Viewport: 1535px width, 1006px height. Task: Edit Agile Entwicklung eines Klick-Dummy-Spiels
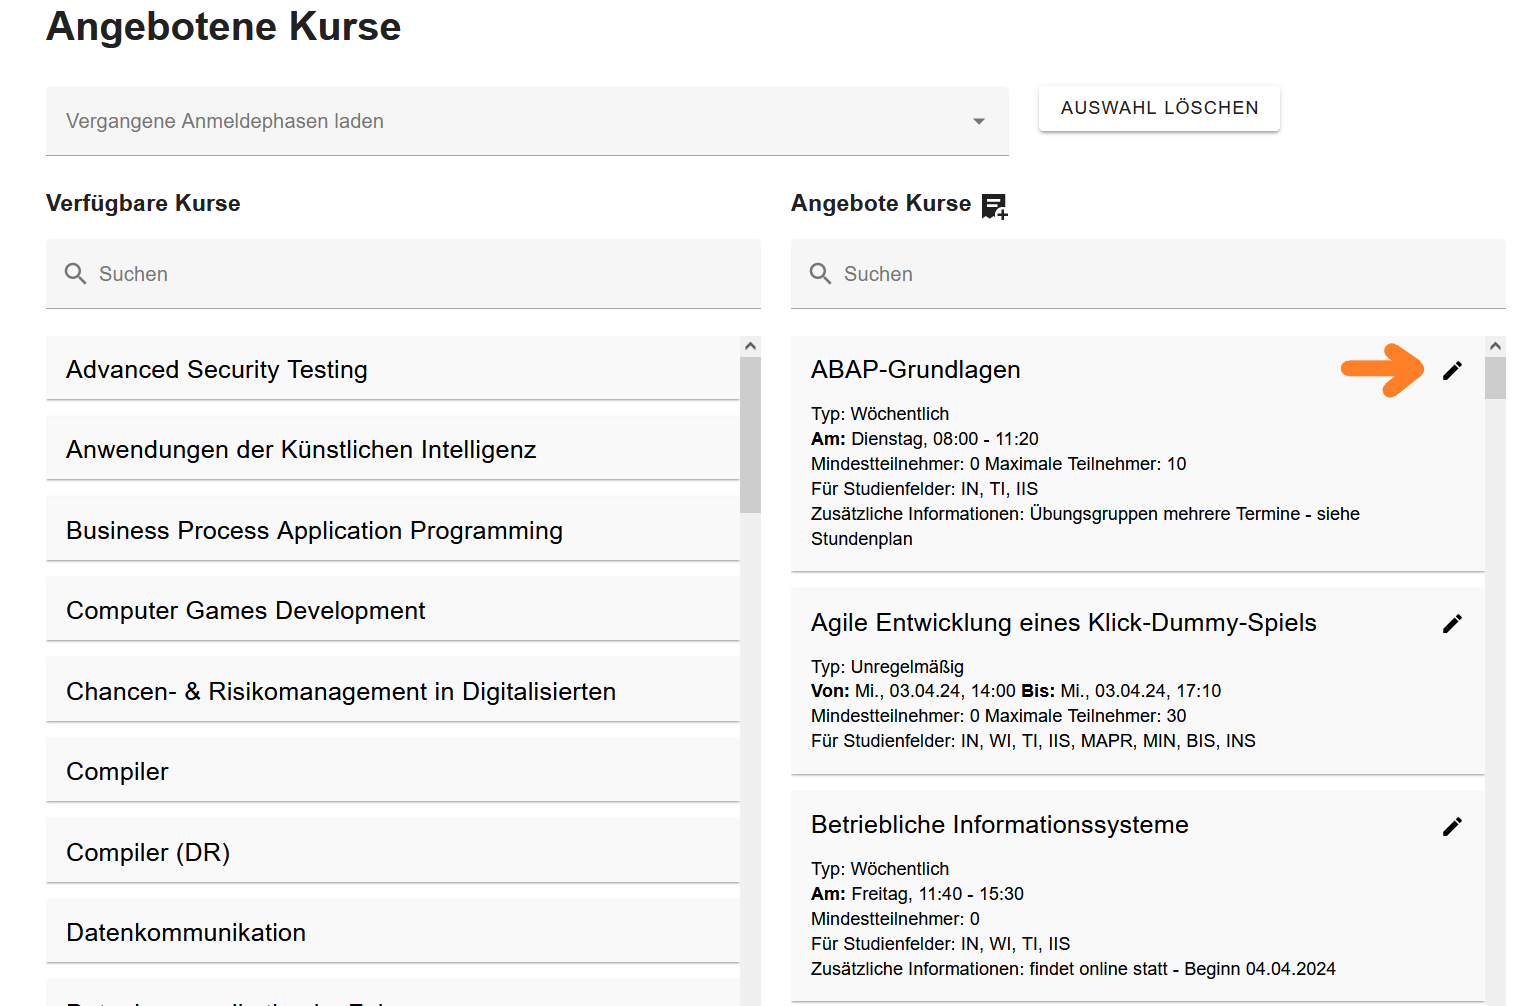1453,623
